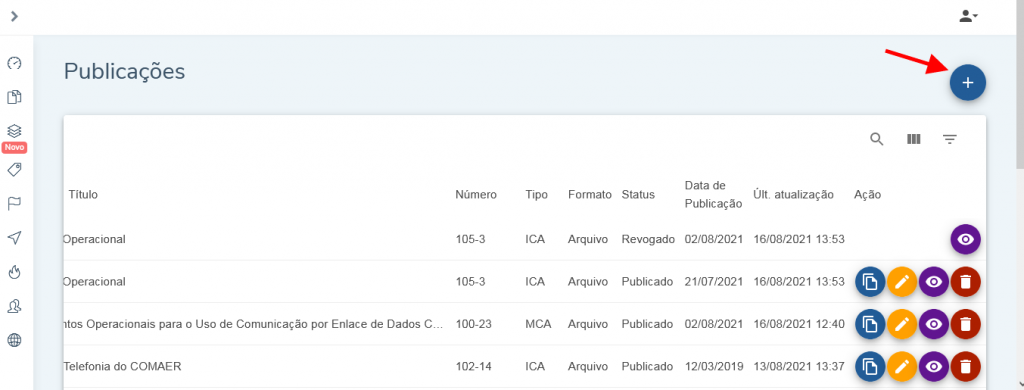Open the table filter icon
The height and width of the screenshot is (390, 1024).
click(x=950, y=138)
